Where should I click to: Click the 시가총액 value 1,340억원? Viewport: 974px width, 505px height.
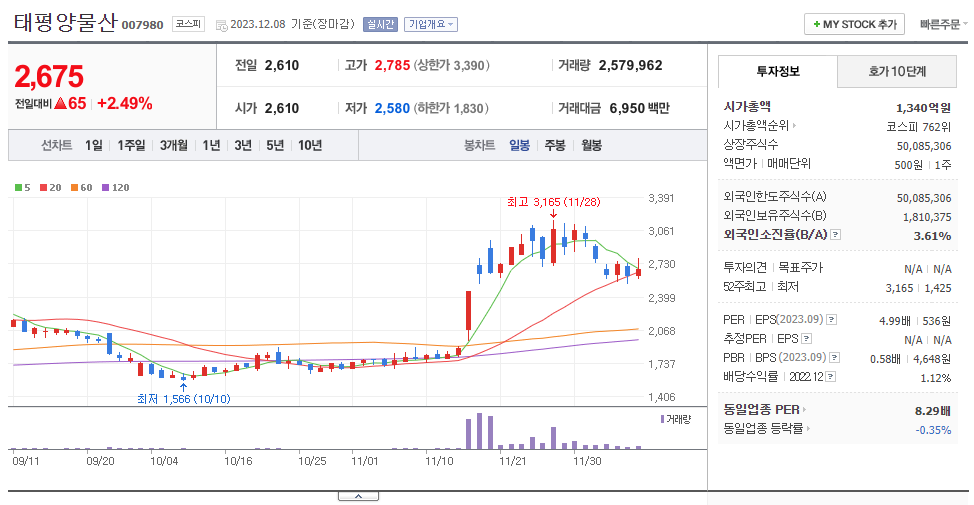(923, 108)
